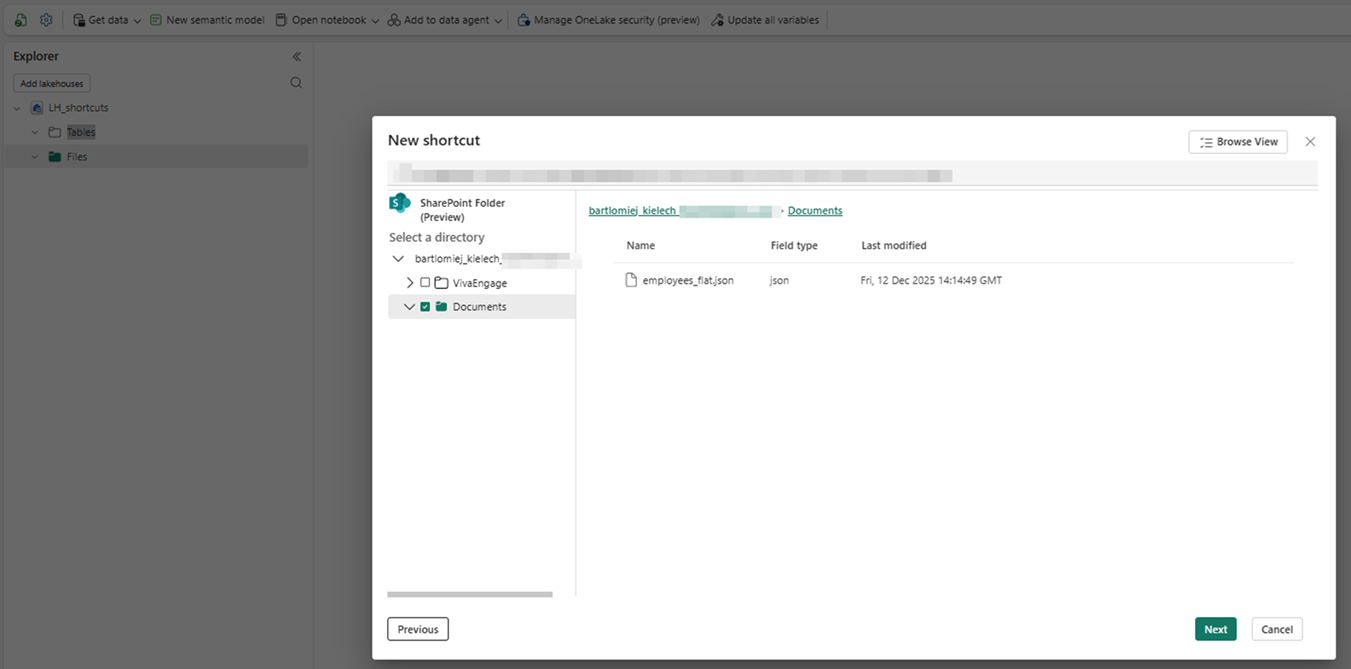The image size is (1351, 669).
Task: Expand the VivaEngage folder node
Action: pos(410,283)
